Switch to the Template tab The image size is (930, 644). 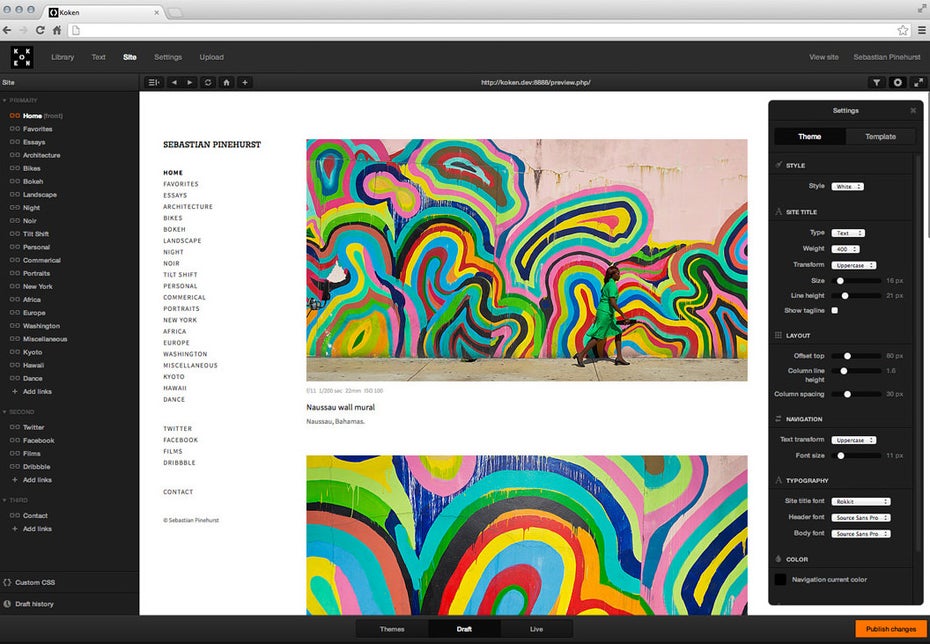pos(880,136)
